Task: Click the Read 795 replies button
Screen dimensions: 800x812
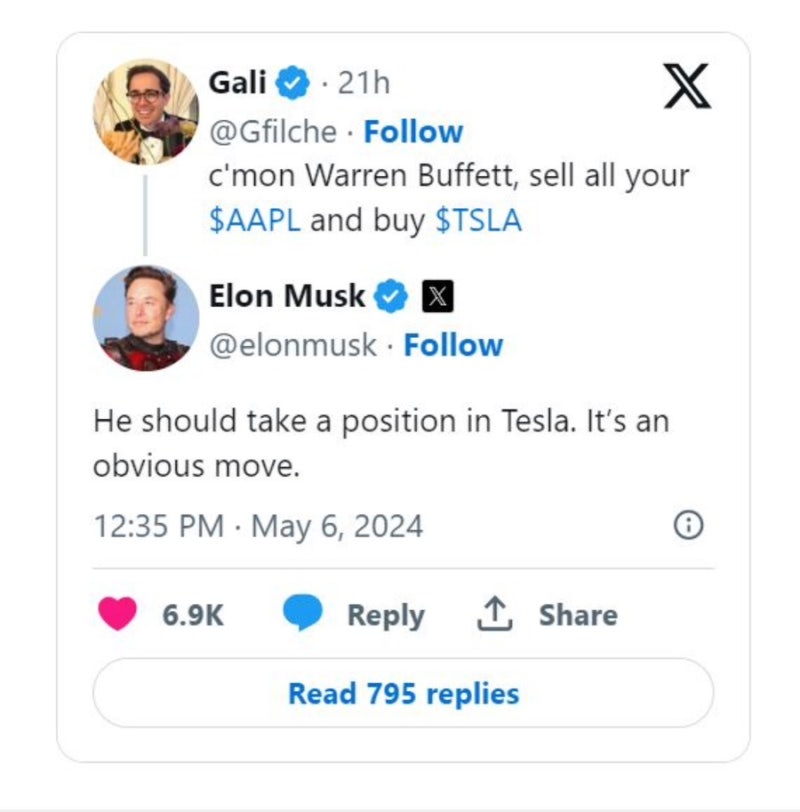Action: point(403,693)
